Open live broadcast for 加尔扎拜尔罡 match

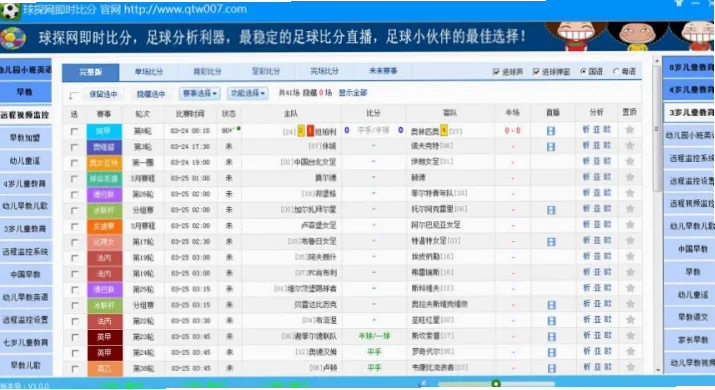[x=551, y=210]
